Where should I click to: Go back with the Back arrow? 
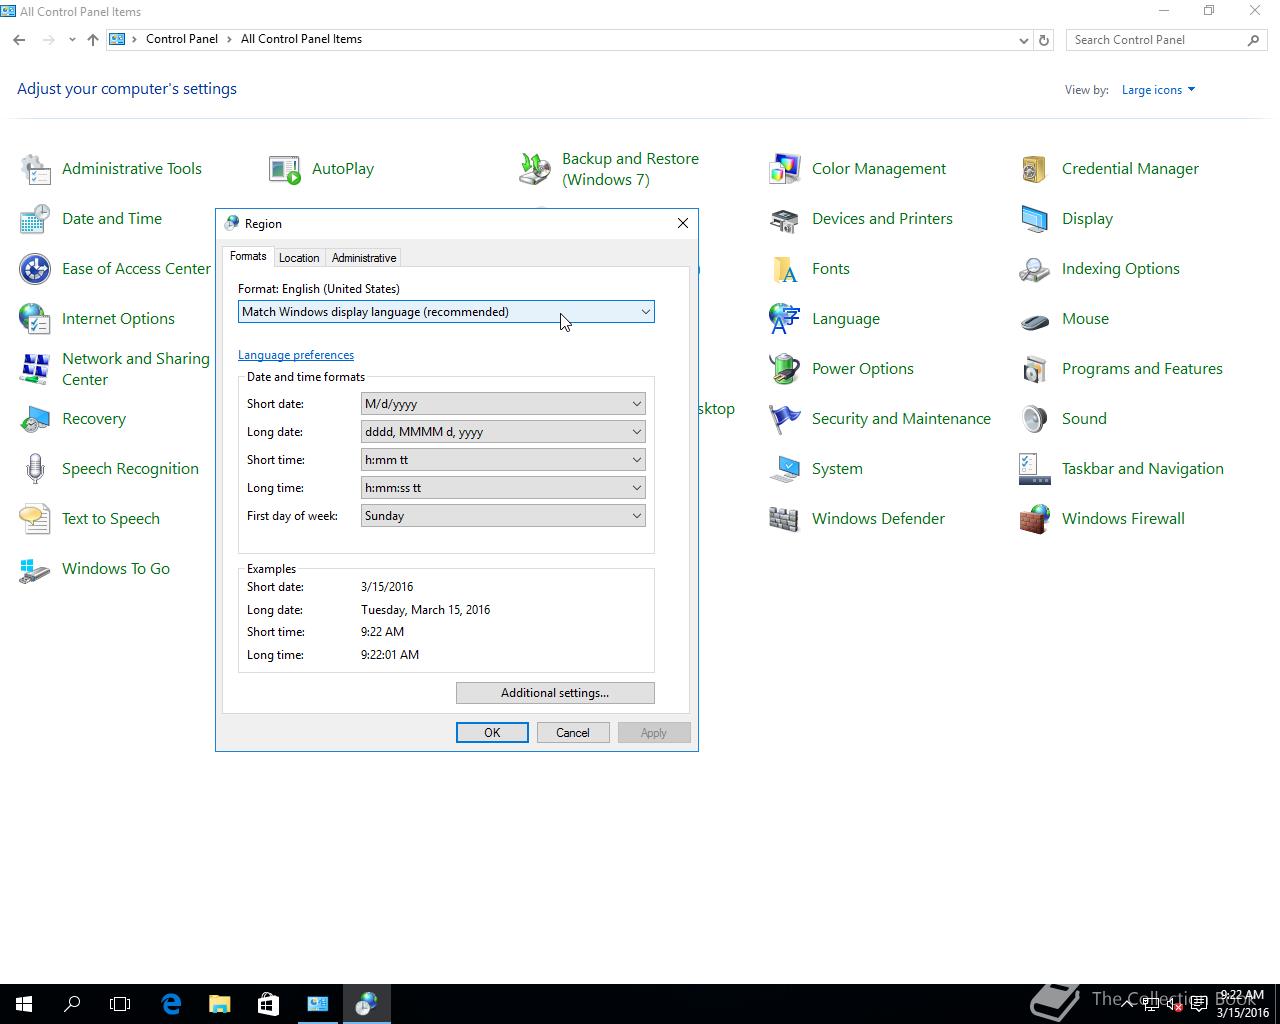tap(19, 40)
